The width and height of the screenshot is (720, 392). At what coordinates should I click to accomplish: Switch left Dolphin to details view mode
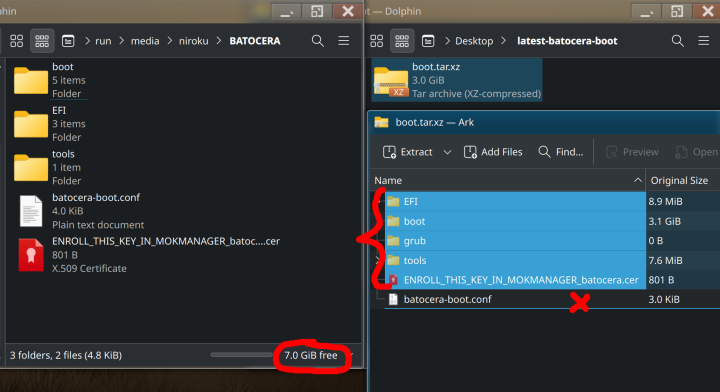pos(68,41)
